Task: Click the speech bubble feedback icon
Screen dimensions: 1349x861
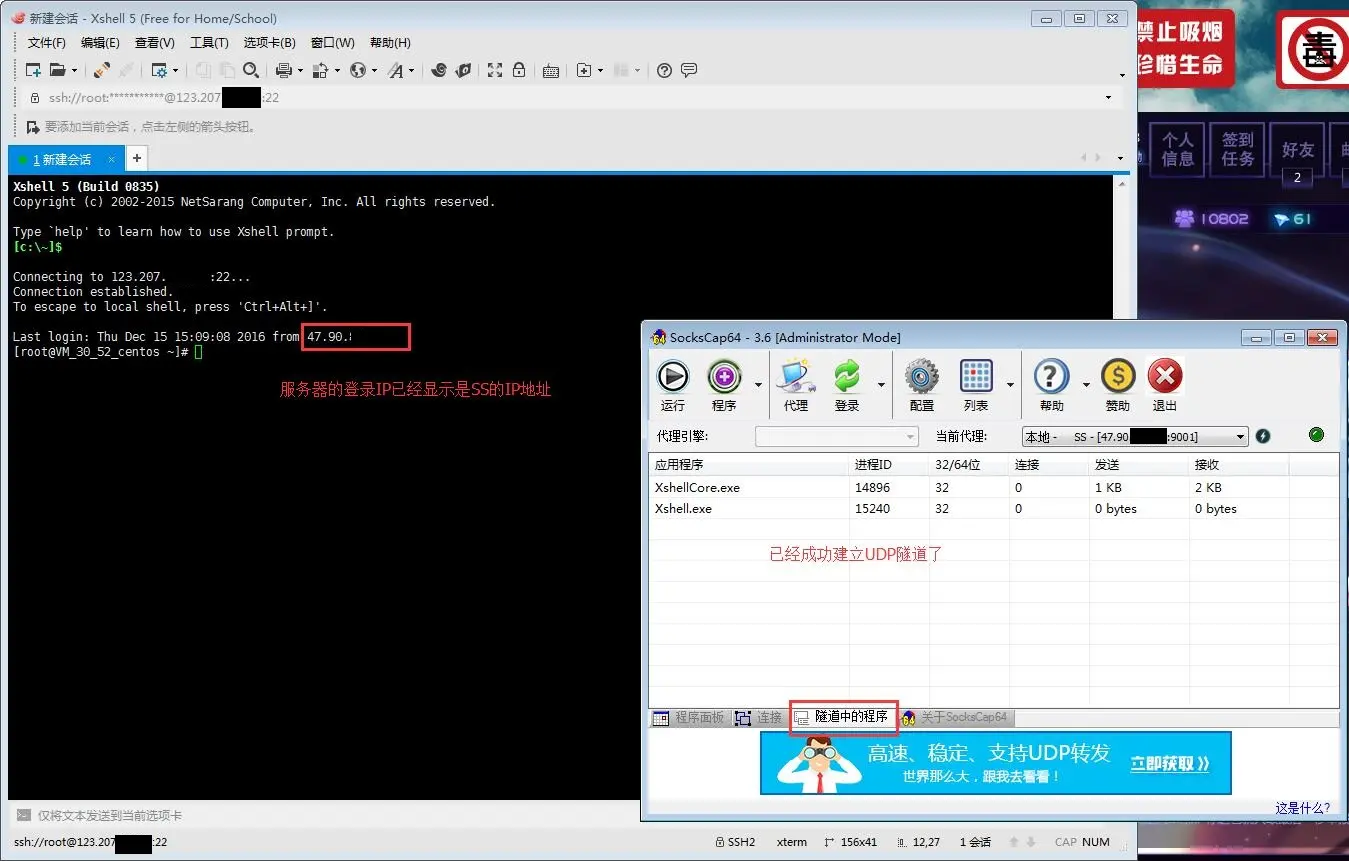Action: [689, 70]
